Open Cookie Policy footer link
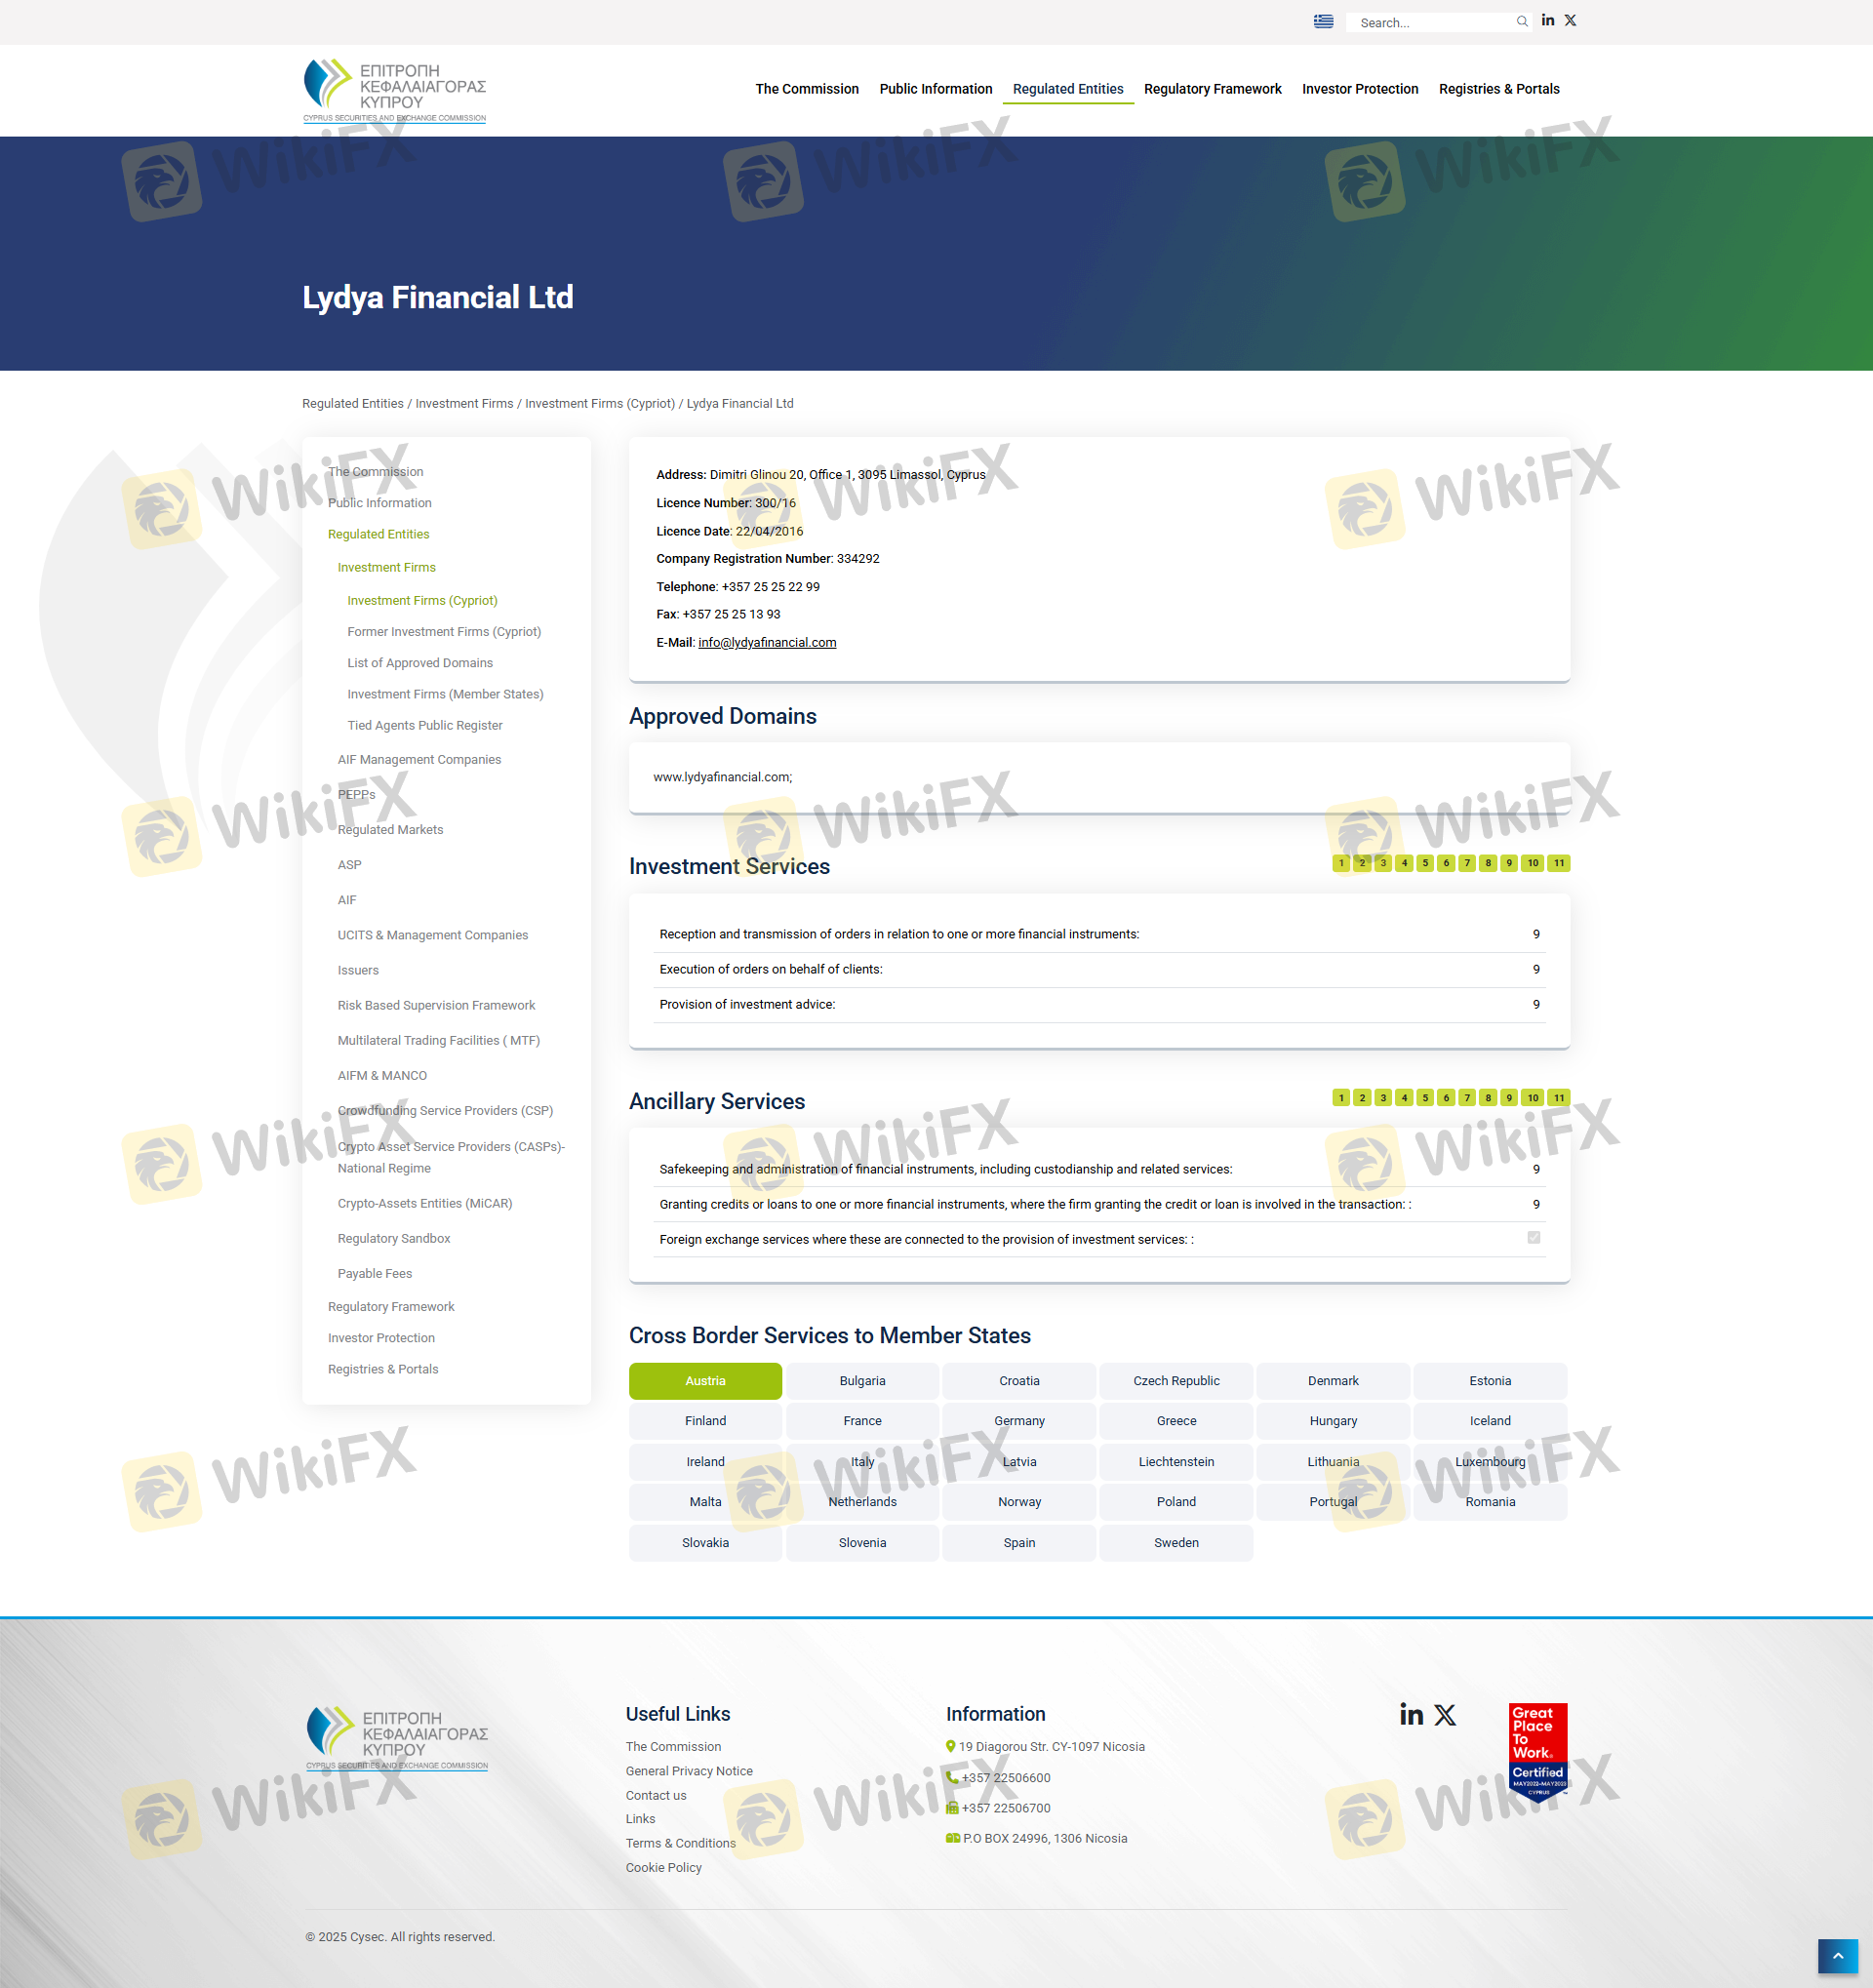 (663, 1868)
